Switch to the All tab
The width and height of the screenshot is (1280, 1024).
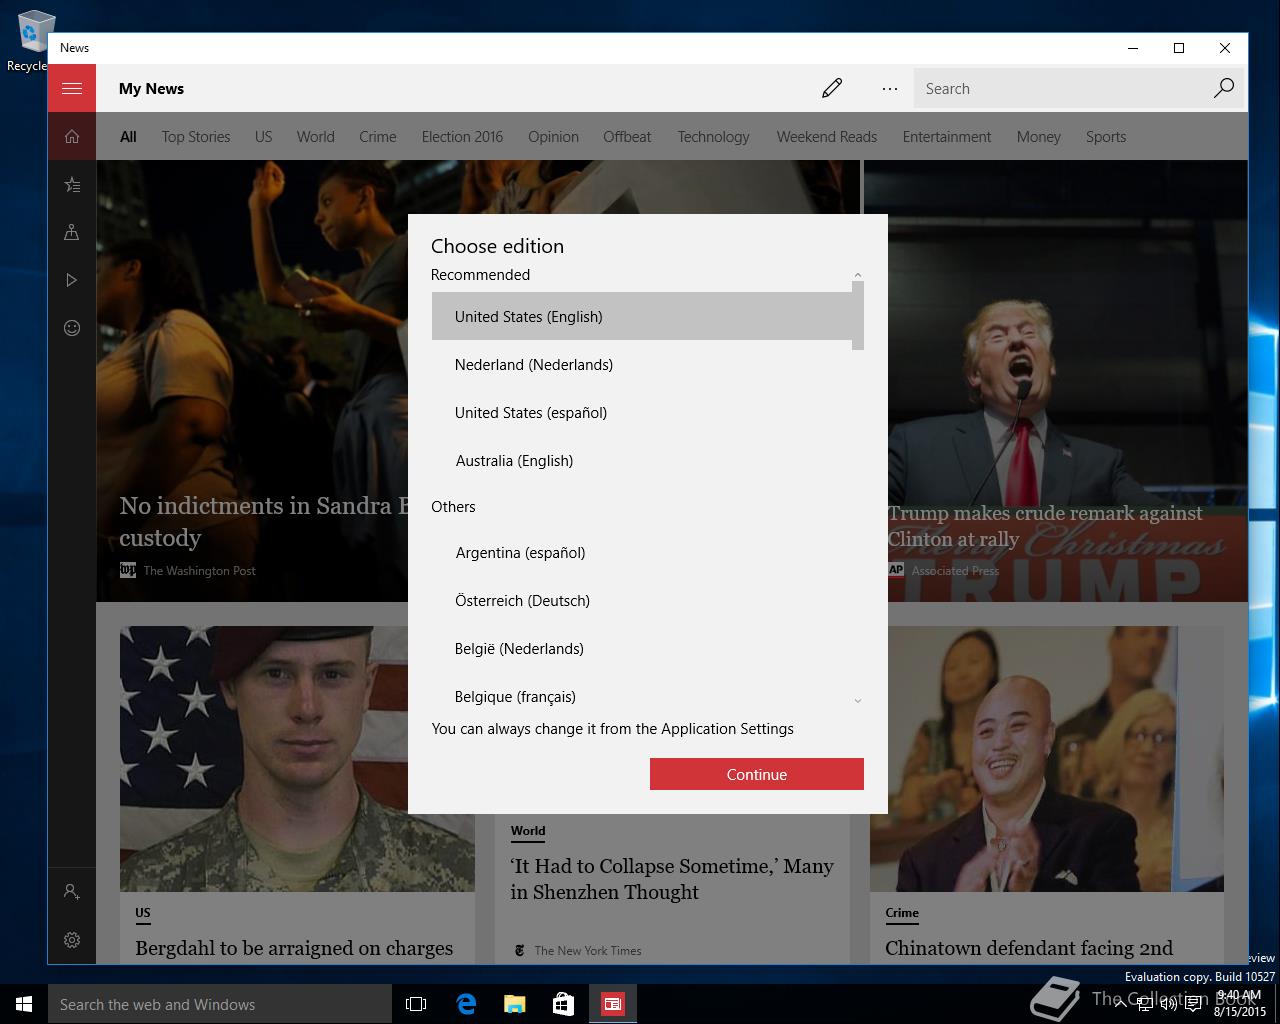click(128, 136)
